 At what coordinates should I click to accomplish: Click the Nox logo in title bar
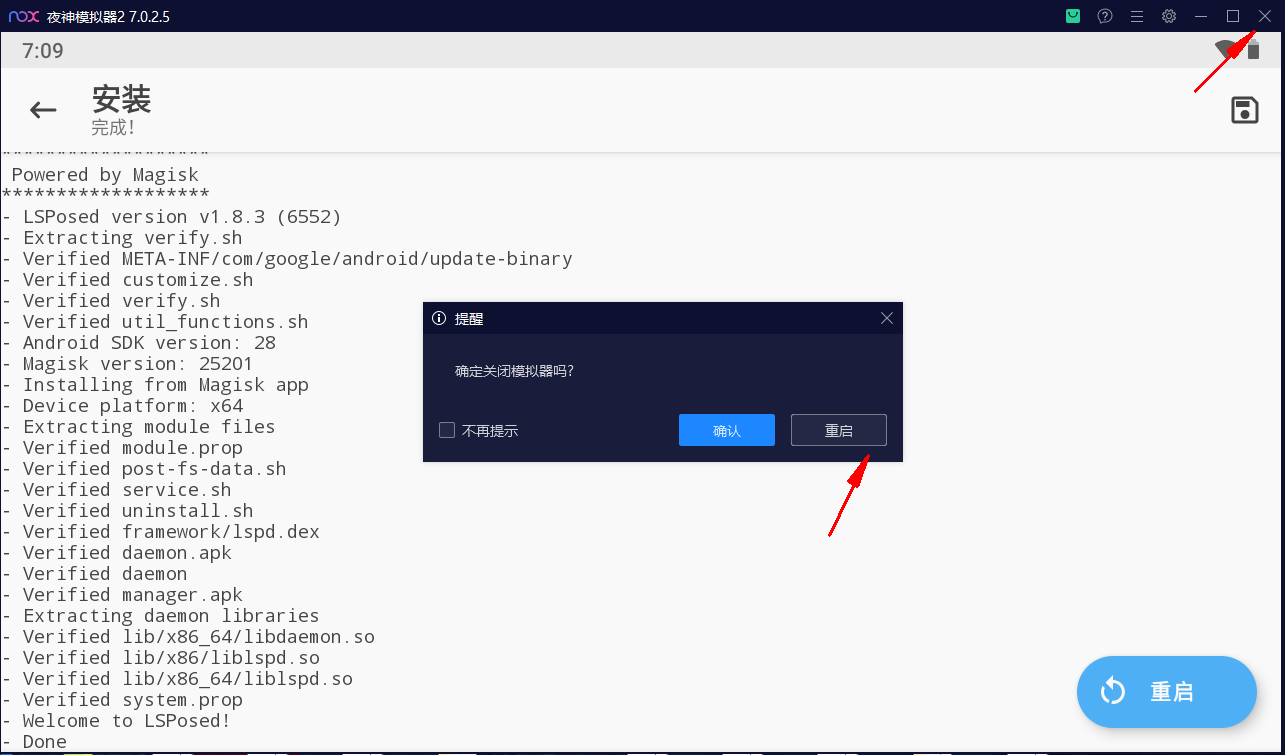24,16
